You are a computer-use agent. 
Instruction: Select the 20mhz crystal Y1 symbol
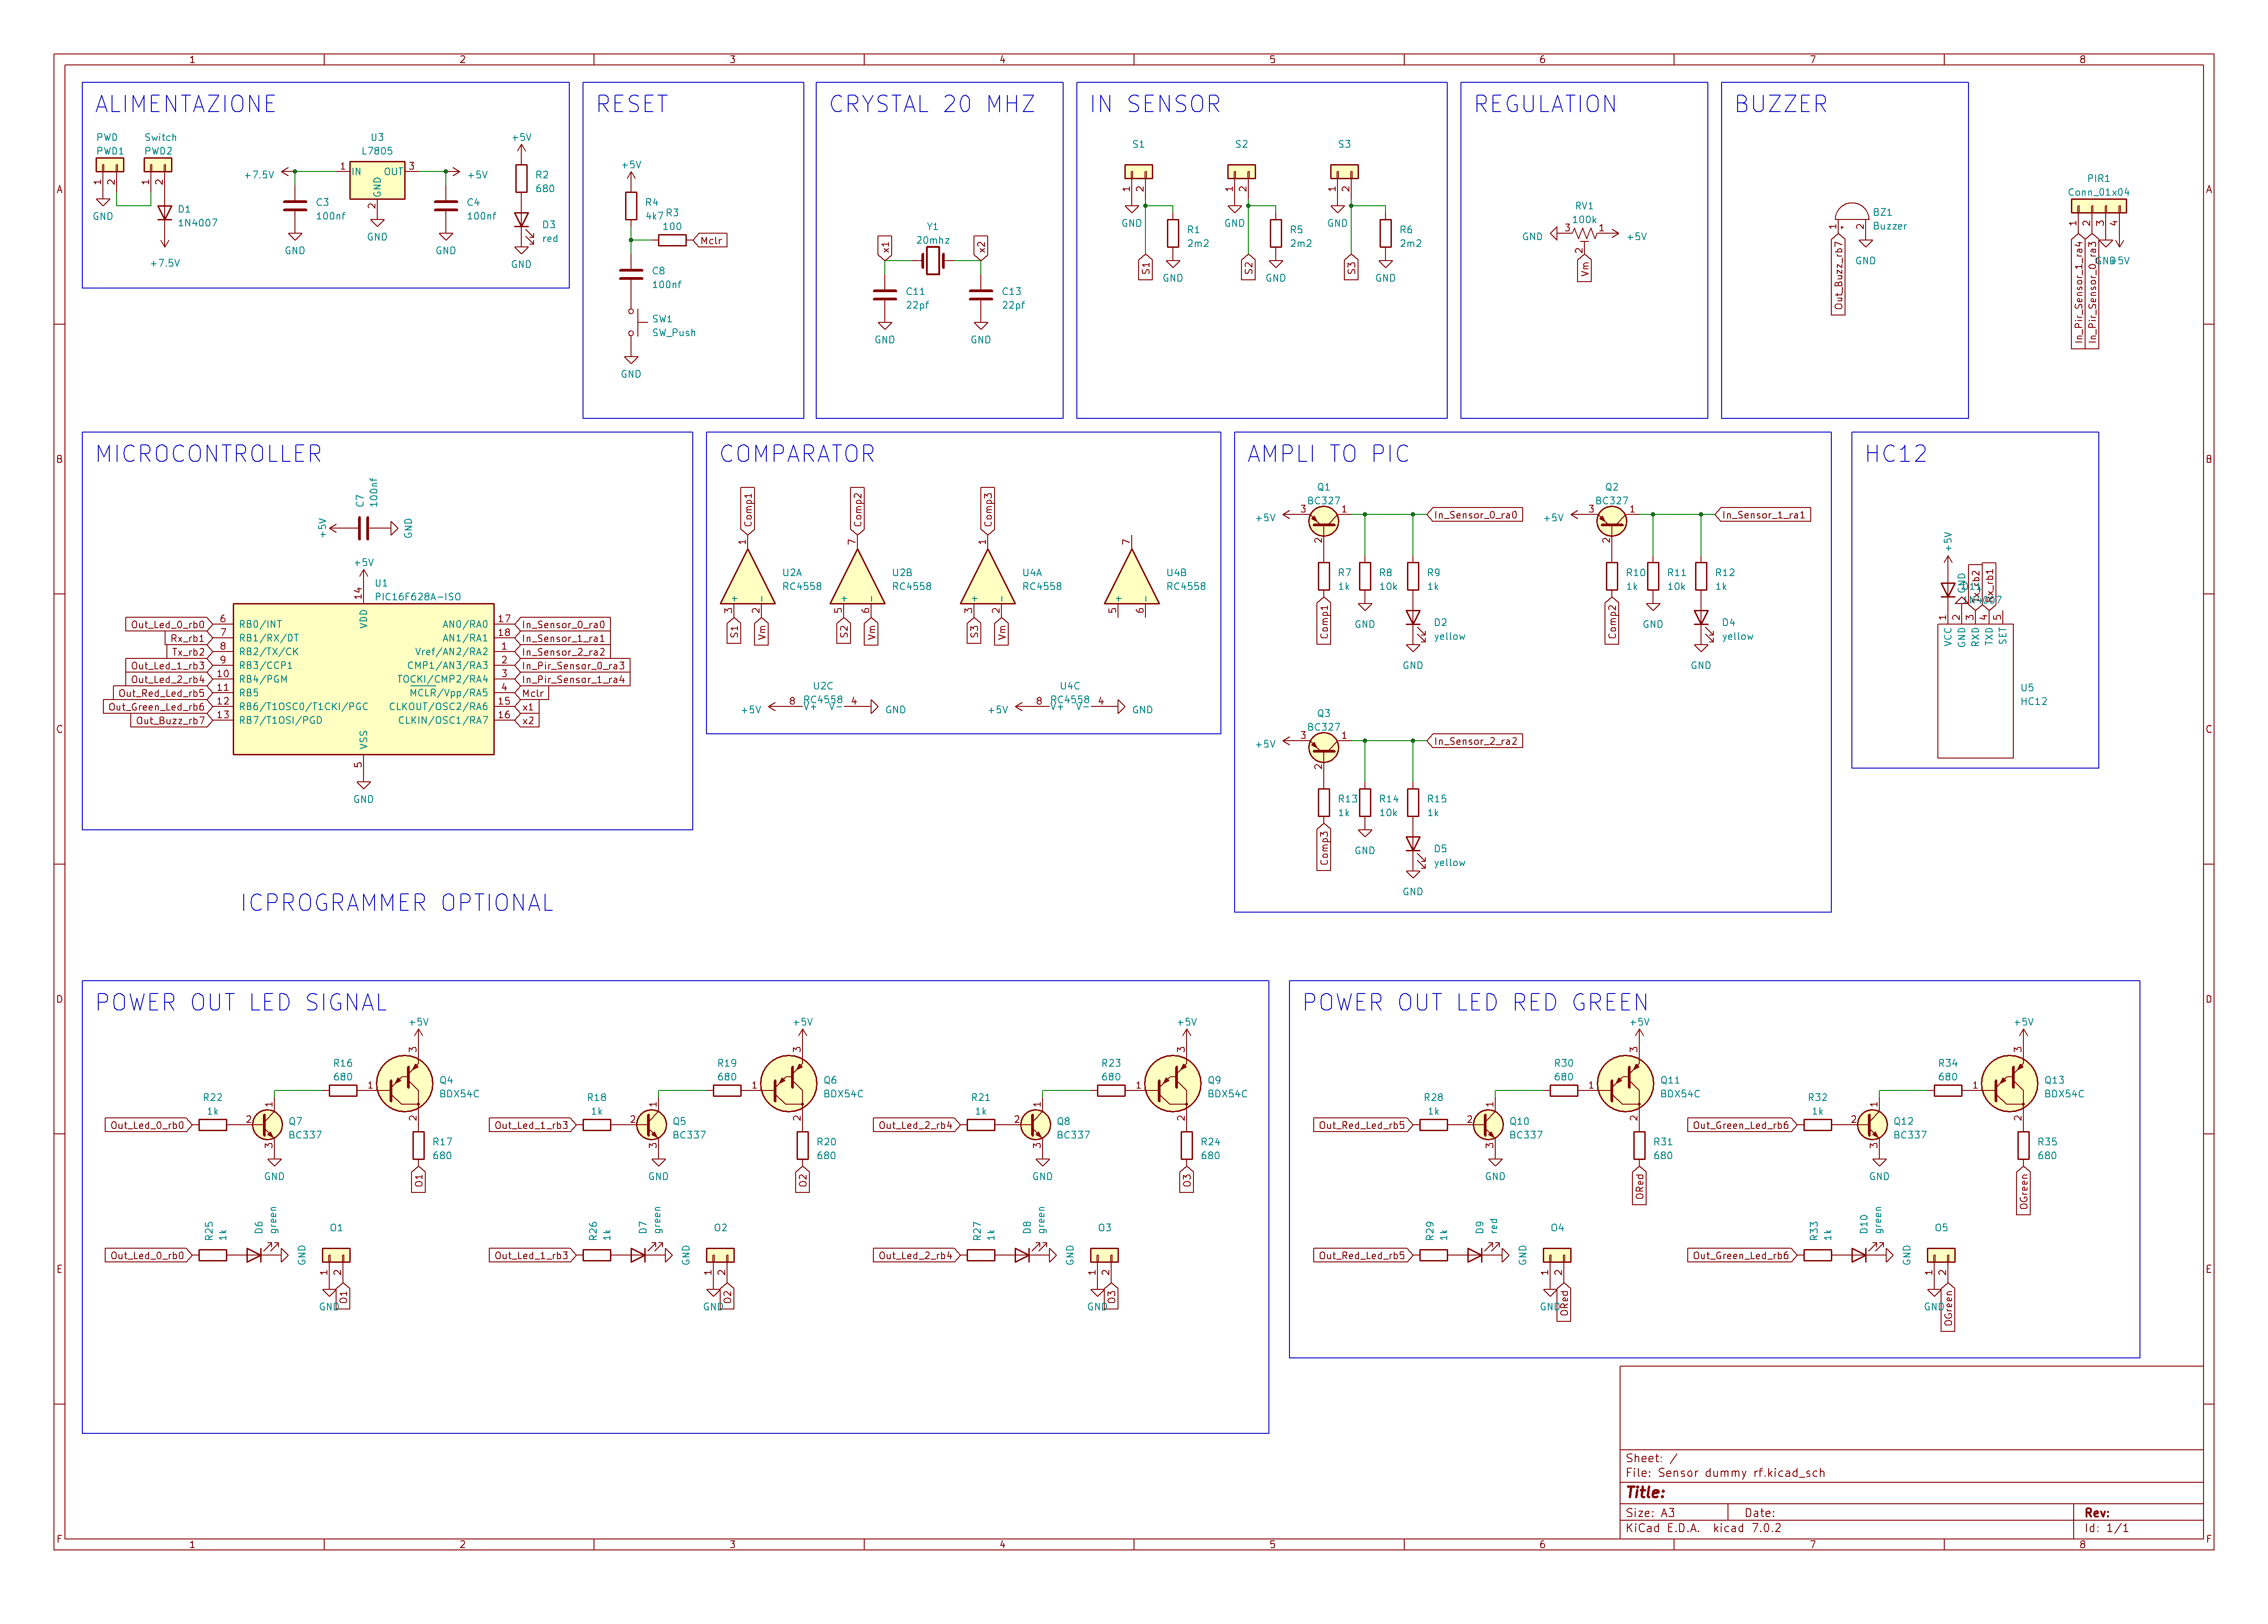click(x=932, y=261)
